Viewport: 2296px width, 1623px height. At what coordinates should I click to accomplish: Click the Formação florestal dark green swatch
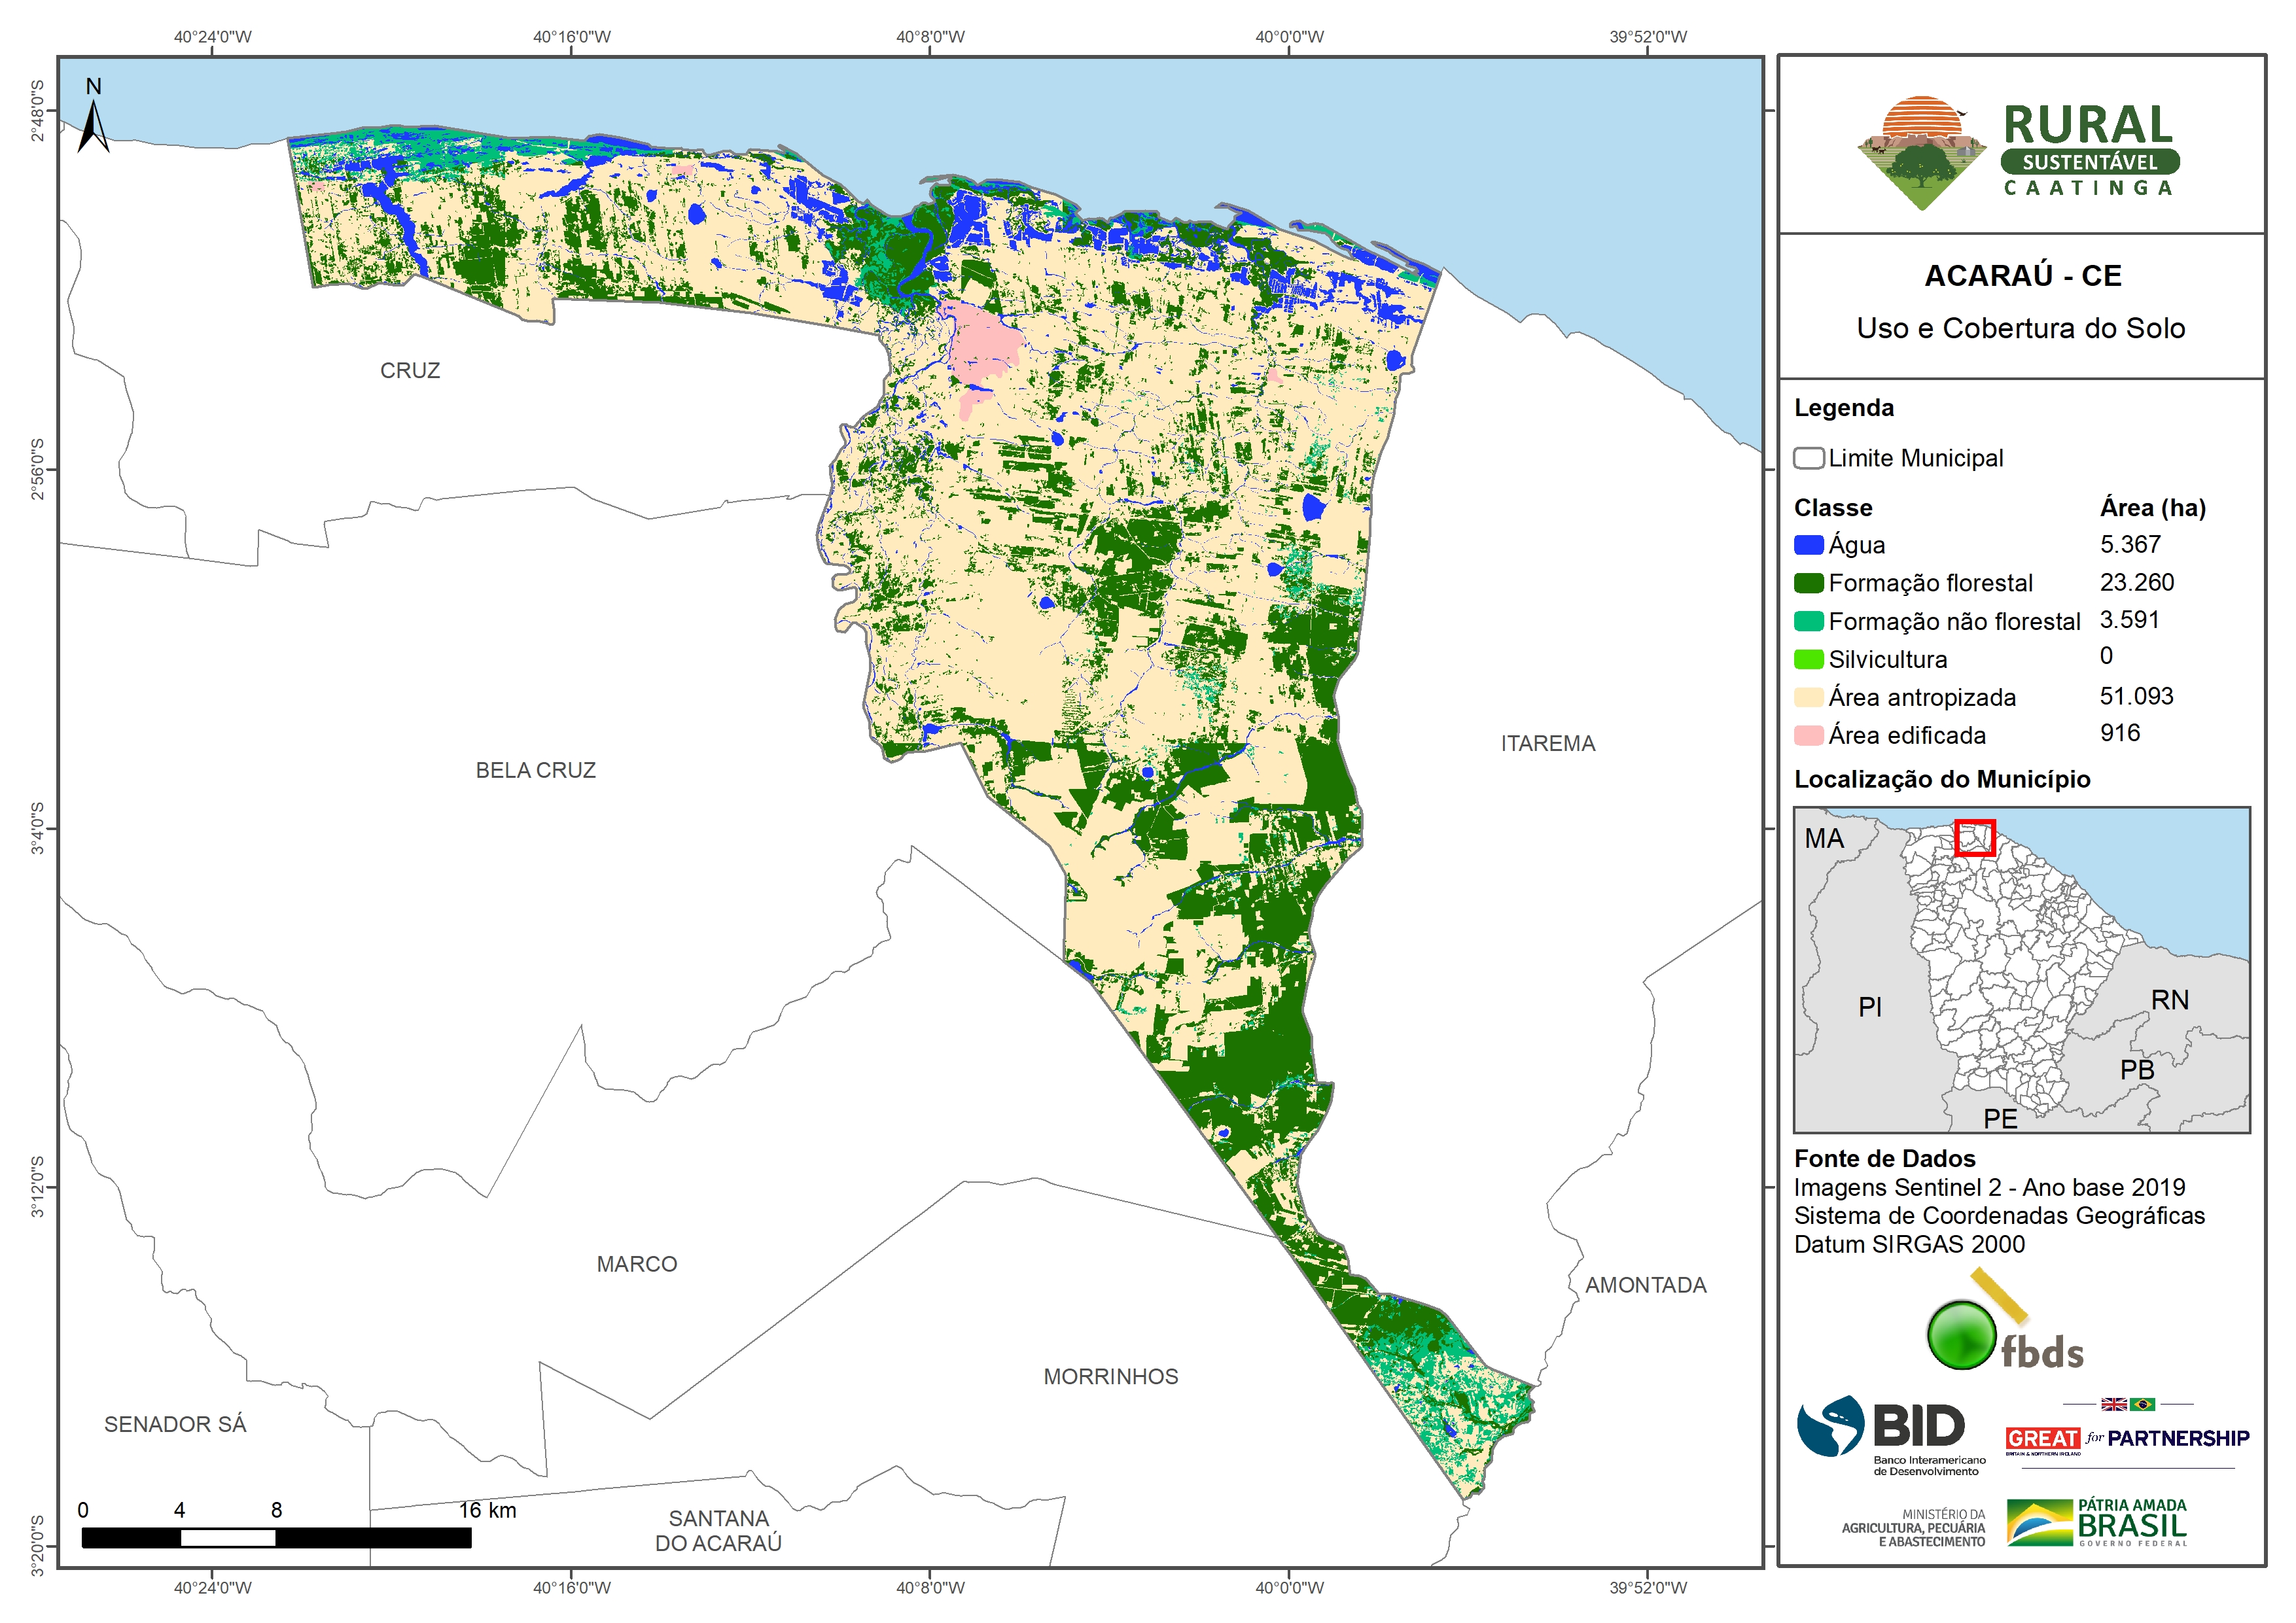(x=1808, y=583)
